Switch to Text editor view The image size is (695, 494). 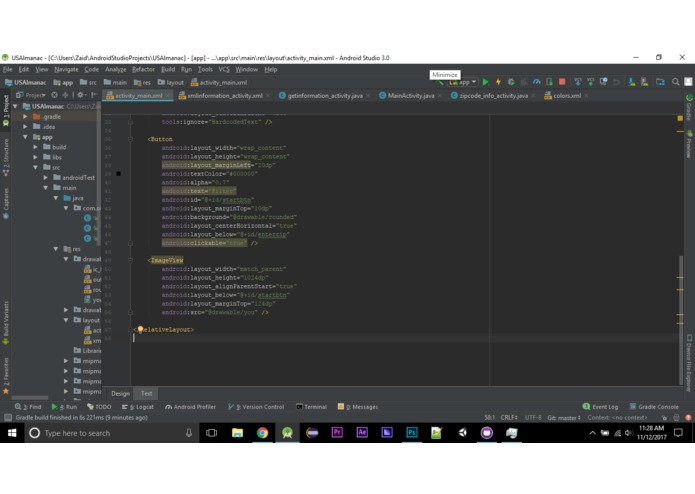pyautogui.click(x=146, y=393)
